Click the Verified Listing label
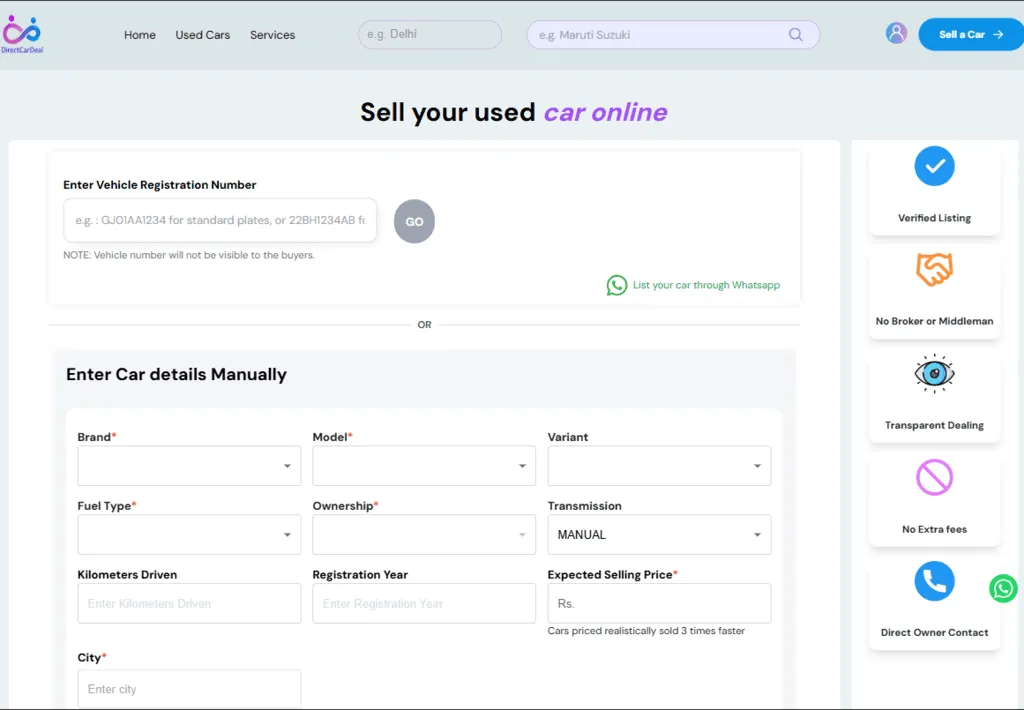Viewport: 1024px width, 710px height. point(934,218)
